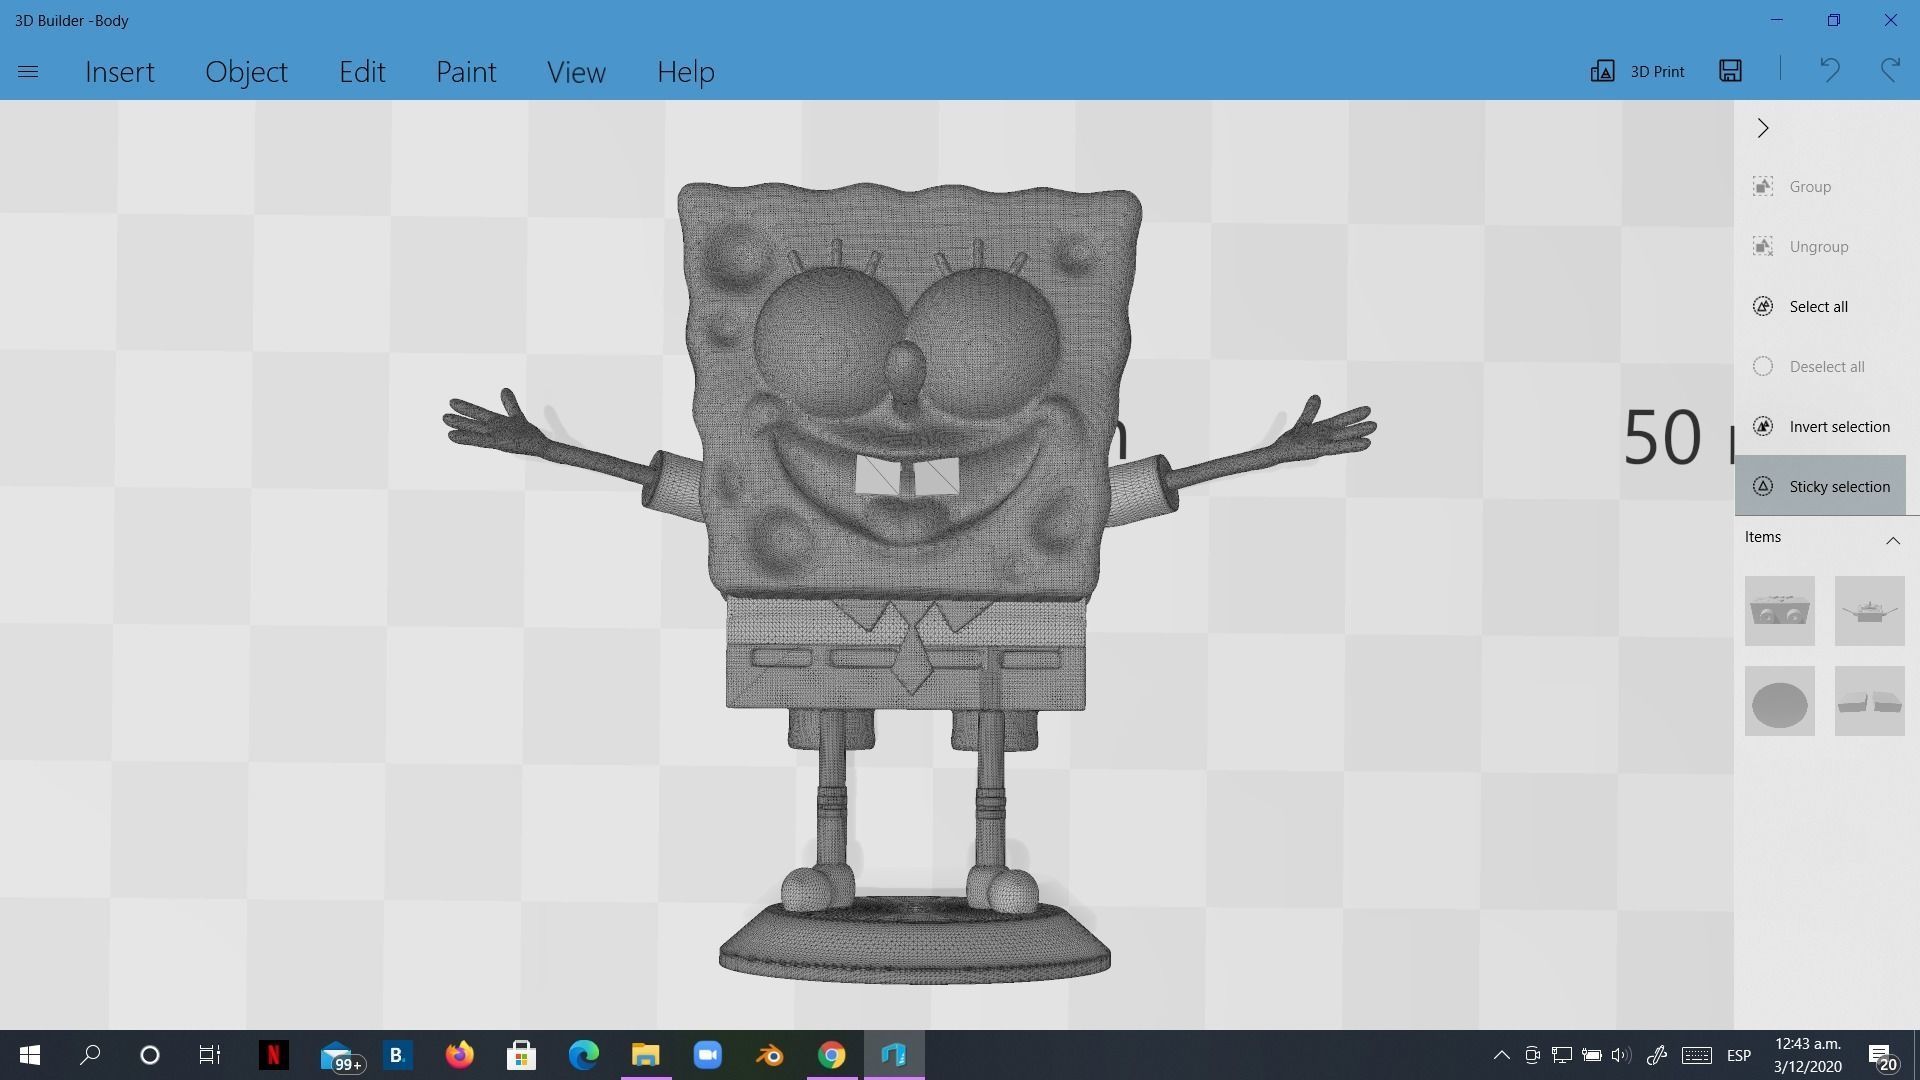Open Zoom from the taskbar
Viewport: 1920px width, 1080px height.
point(708,1055)
